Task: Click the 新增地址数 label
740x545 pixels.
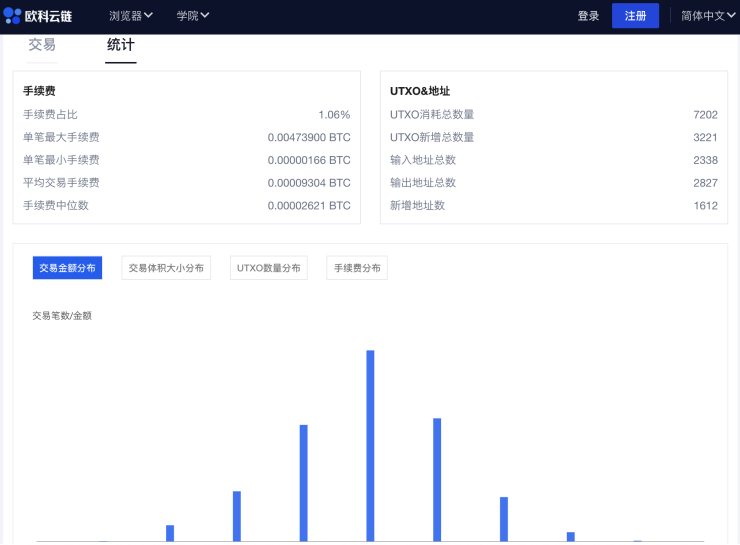Action: [417, 205]
